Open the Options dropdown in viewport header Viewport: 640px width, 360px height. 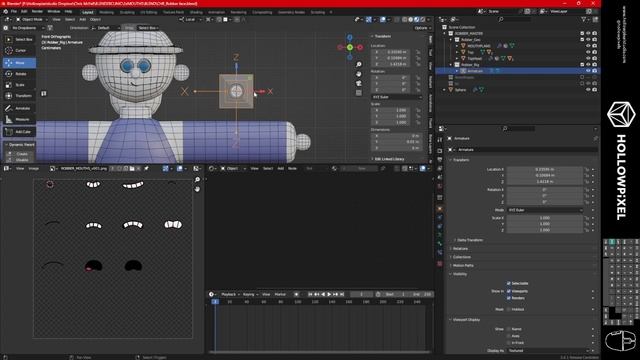422,28
